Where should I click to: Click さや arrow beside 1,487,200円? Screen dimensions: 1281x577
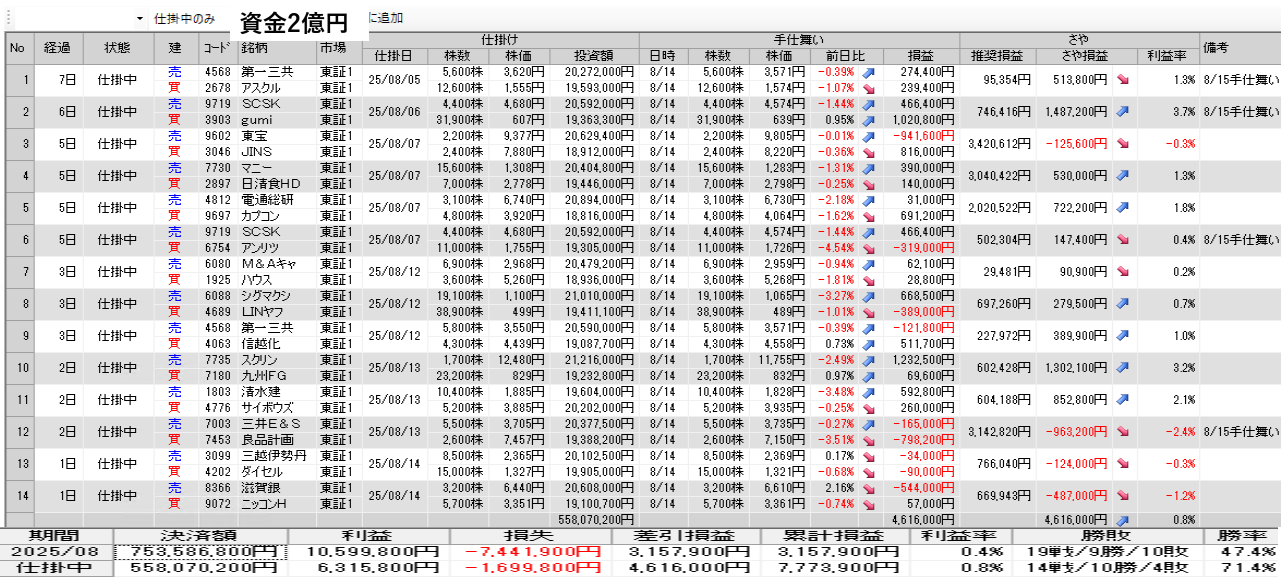pyautogui.click(x=1124, y=112)
